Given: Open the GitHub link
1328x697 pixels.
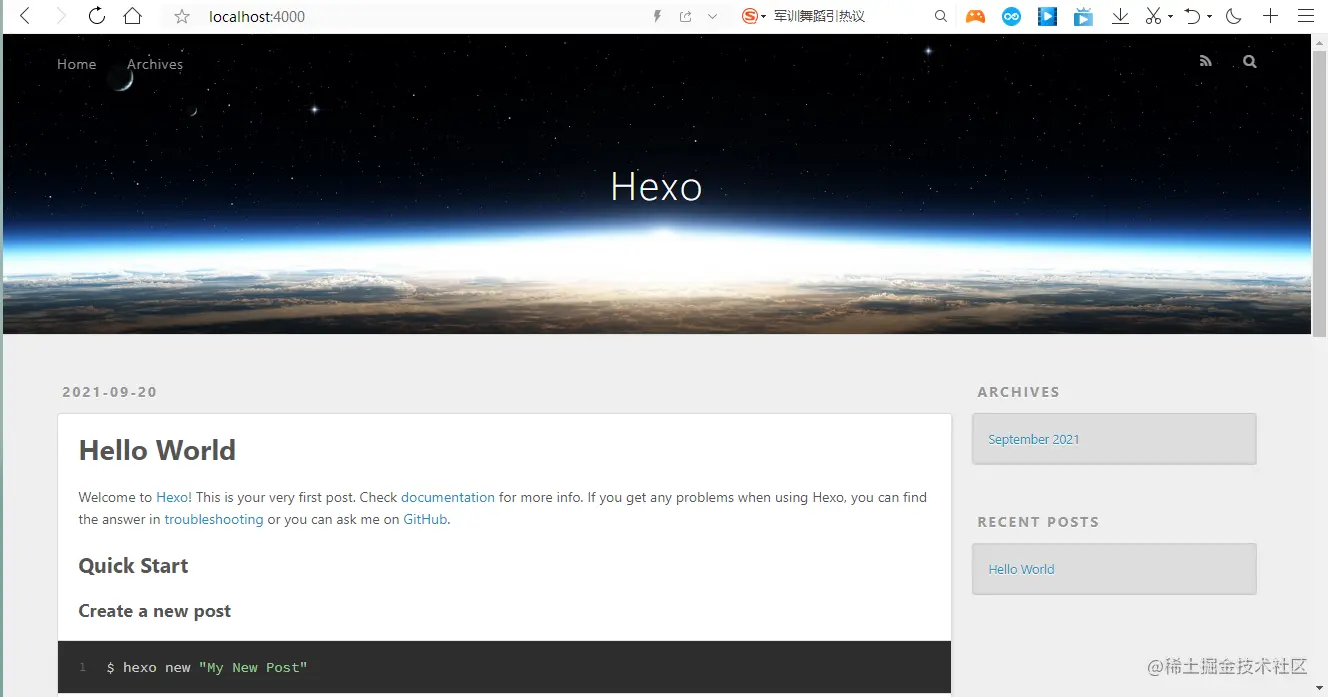Looking at the screenshot, I should 425,519.
